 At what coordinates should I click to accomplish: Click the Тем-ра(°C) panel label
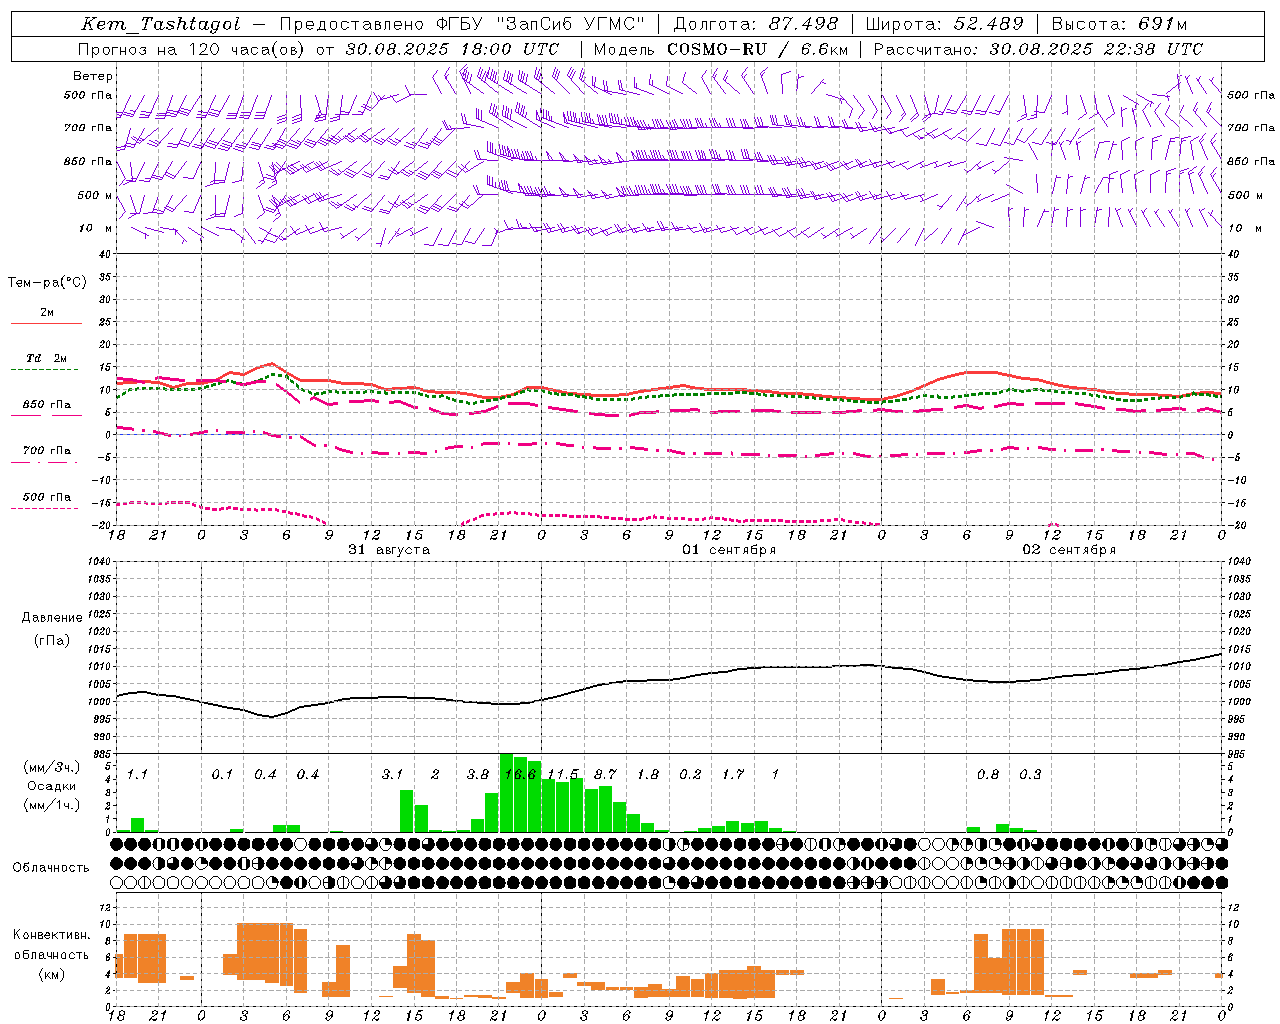tap(47, 283)
